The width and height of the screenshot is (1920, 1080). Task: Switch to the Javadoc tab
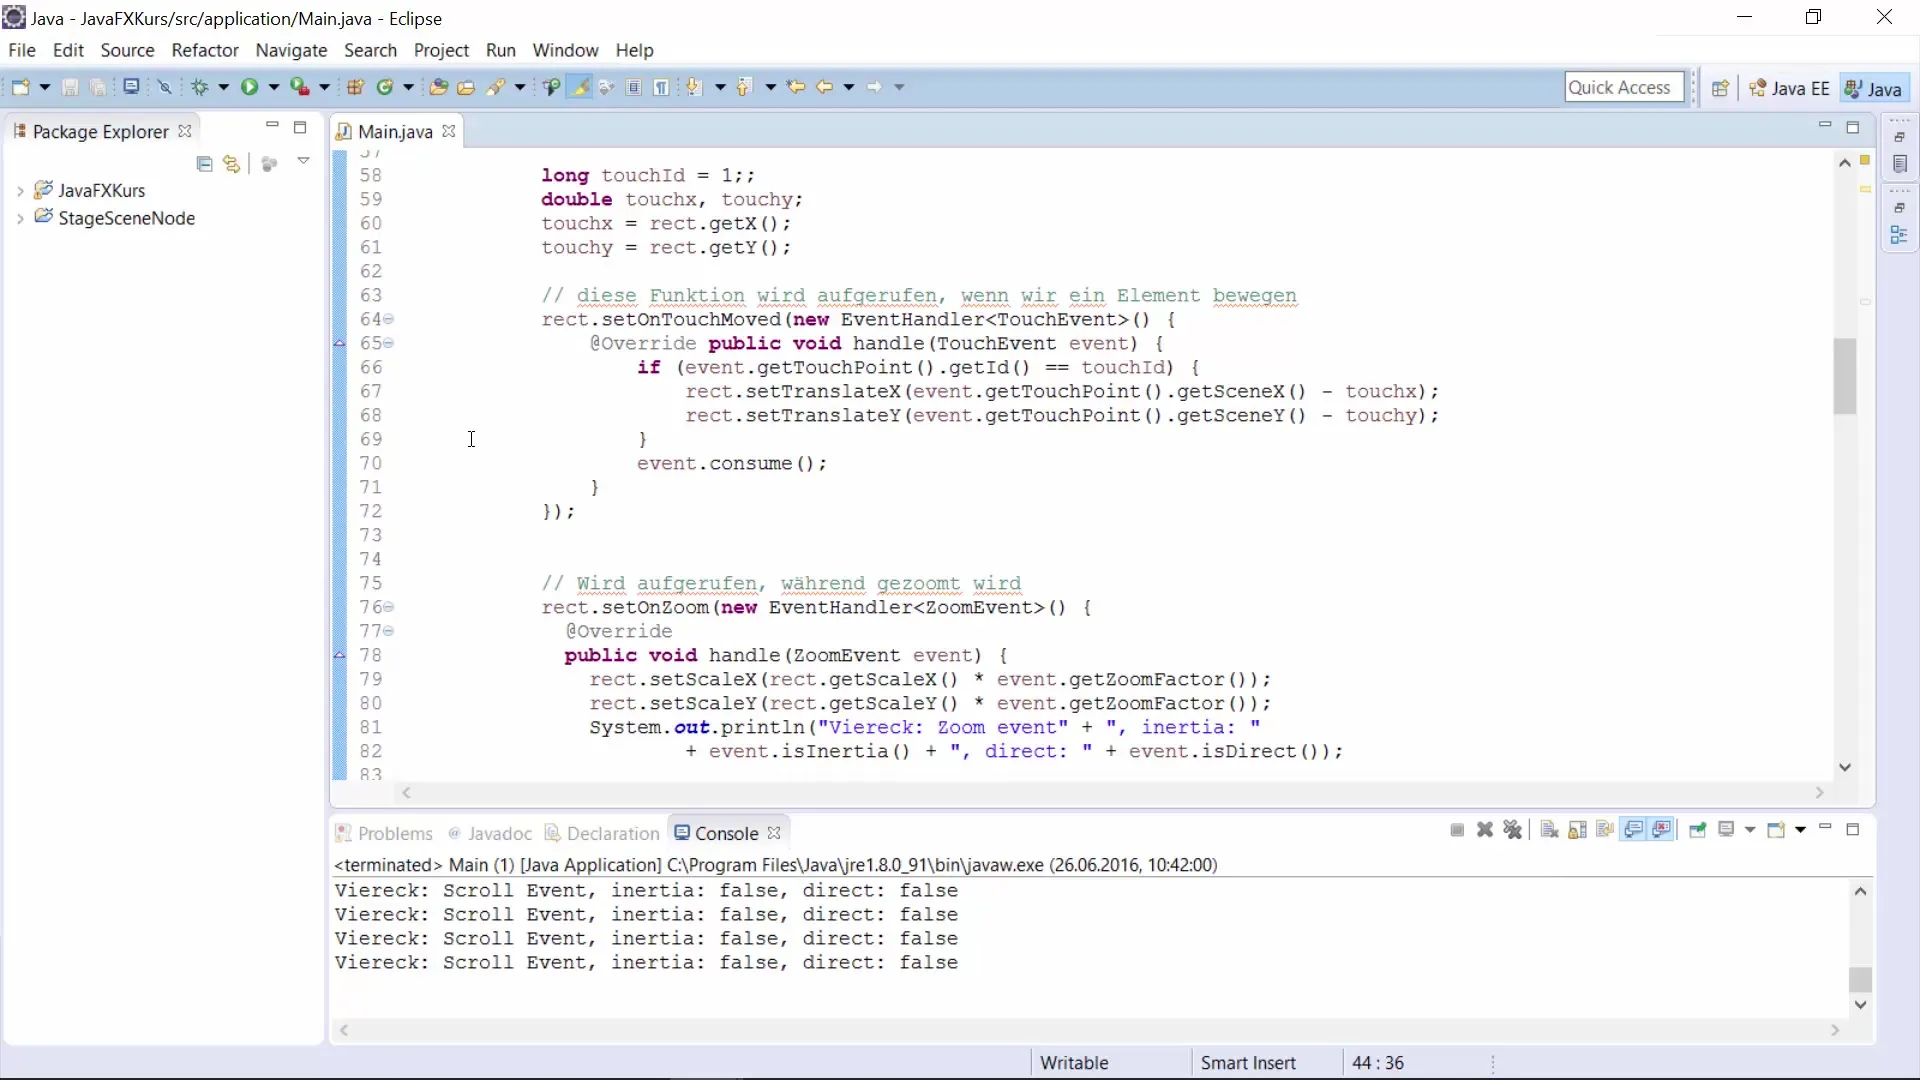point(490,833)
